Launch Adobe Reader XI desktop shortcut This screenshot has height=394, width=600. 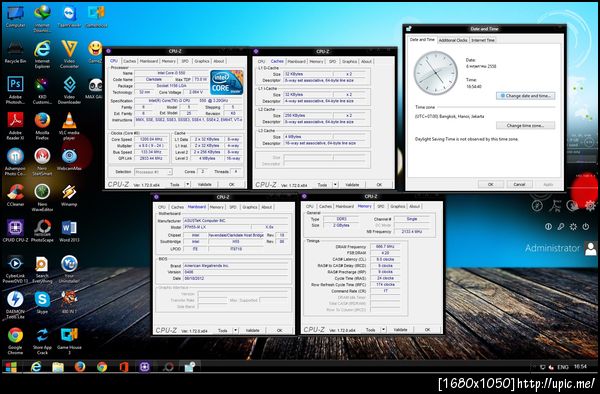[x=15, y=125]
